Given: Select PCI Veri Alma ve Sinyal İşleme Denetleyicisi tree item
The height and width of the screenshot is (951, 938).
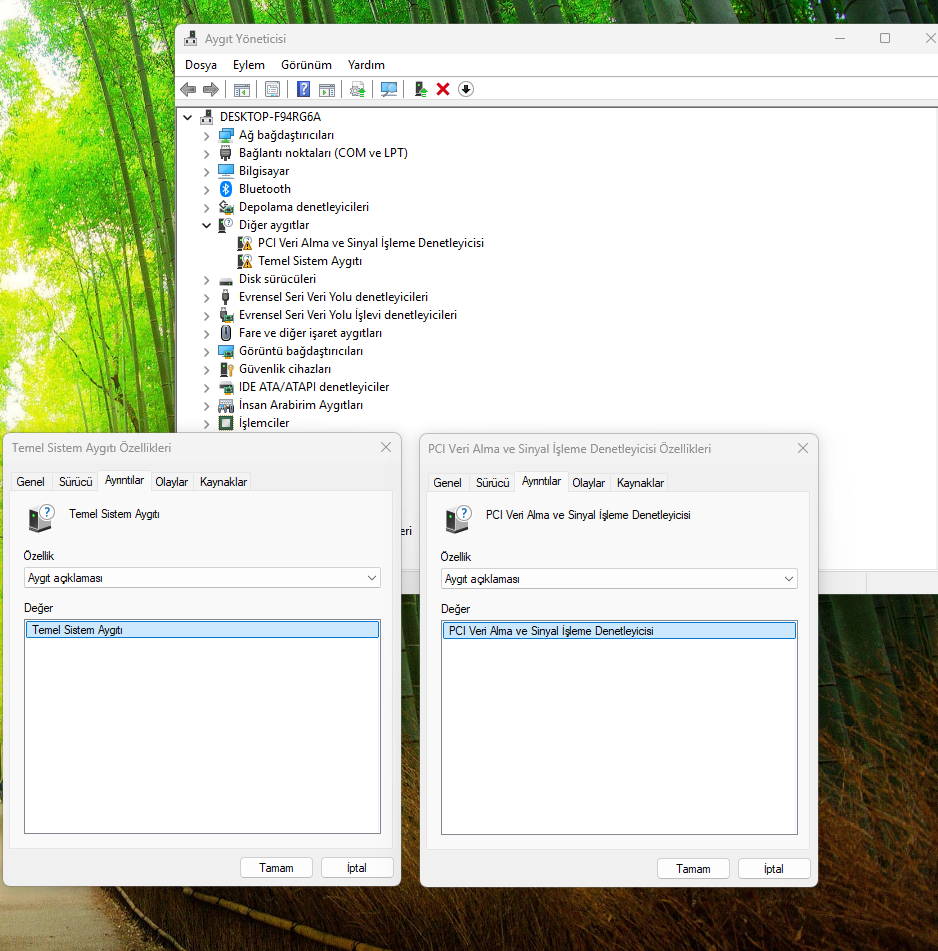Looking at the screenshot, I should coord(370,243).
